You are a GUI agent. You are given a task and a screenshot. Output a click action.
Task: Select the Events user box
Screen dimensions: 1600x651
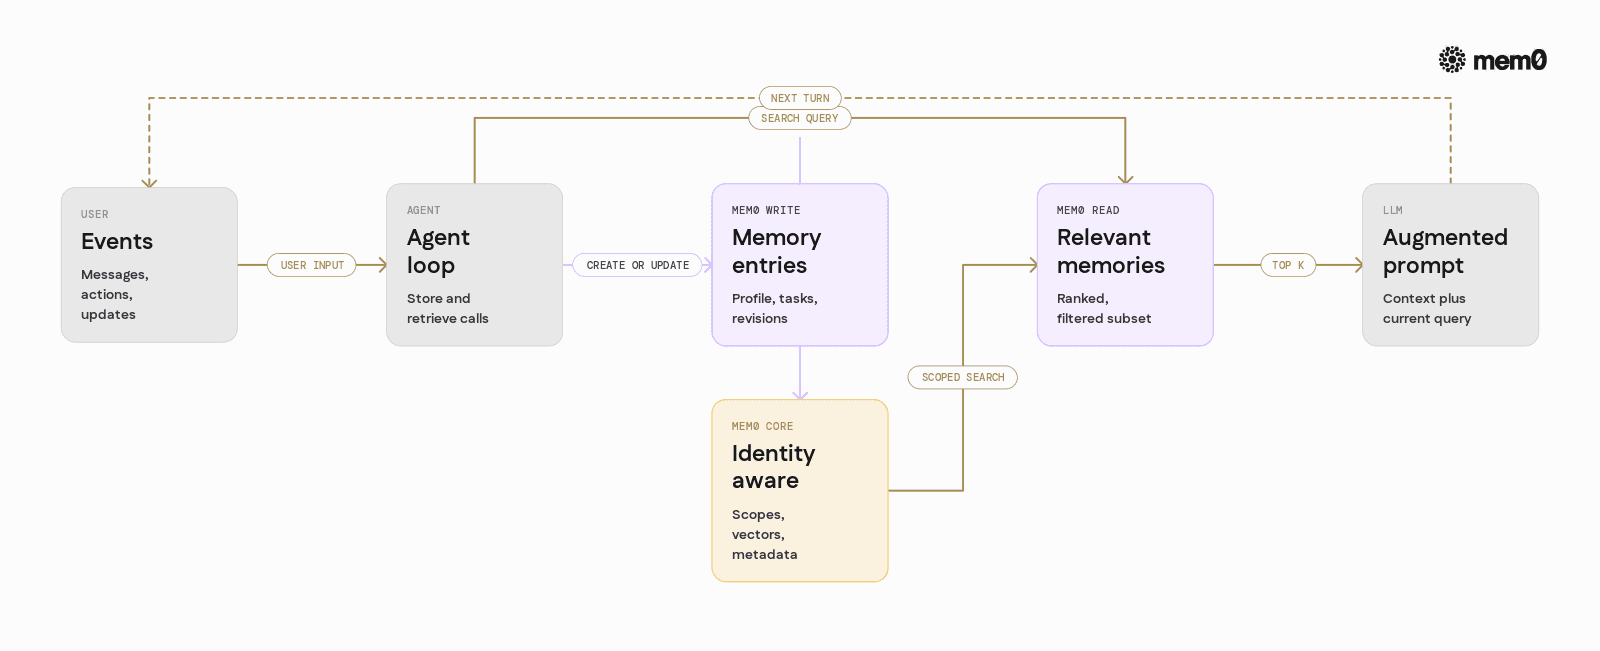coord(149,265)
